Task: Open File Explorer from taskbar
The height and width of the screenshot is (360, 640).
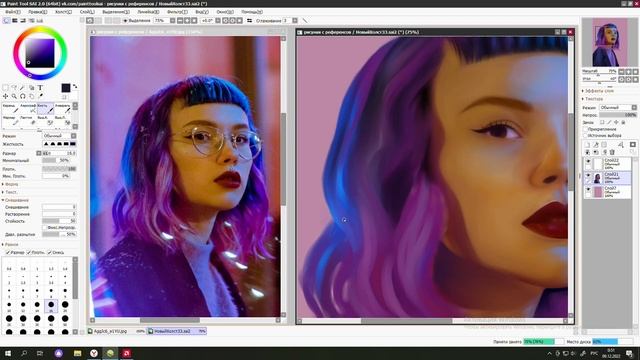Action: (x=78, y=353)
